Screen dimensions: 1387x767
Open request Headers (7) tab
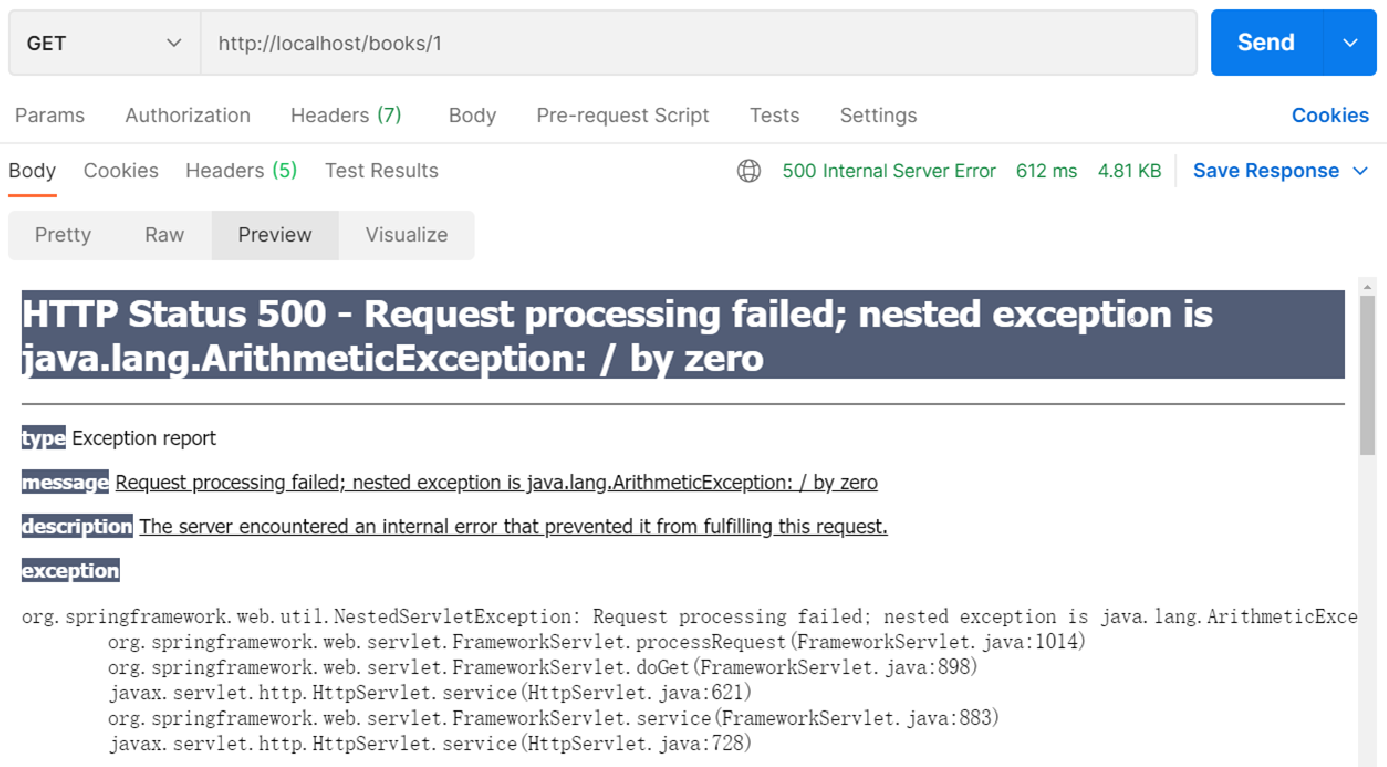click(346, 115)
